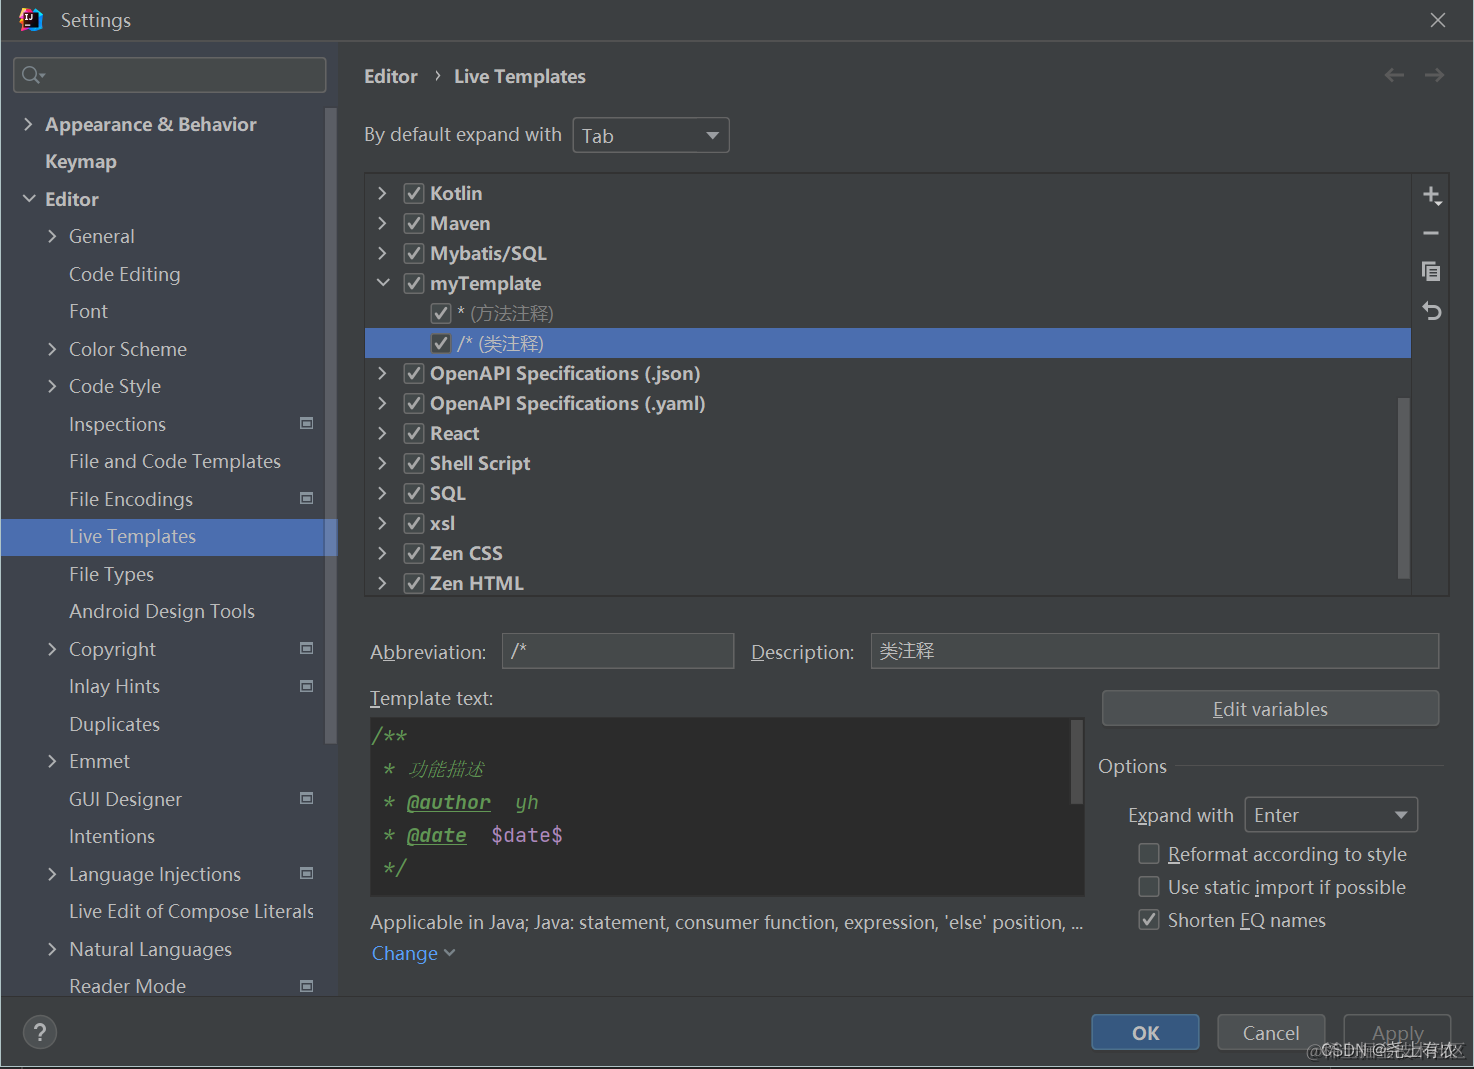Viewport: 1474px width, 1069px height.
Task: Collapse the Editor settings section
Action: (28, 199)
